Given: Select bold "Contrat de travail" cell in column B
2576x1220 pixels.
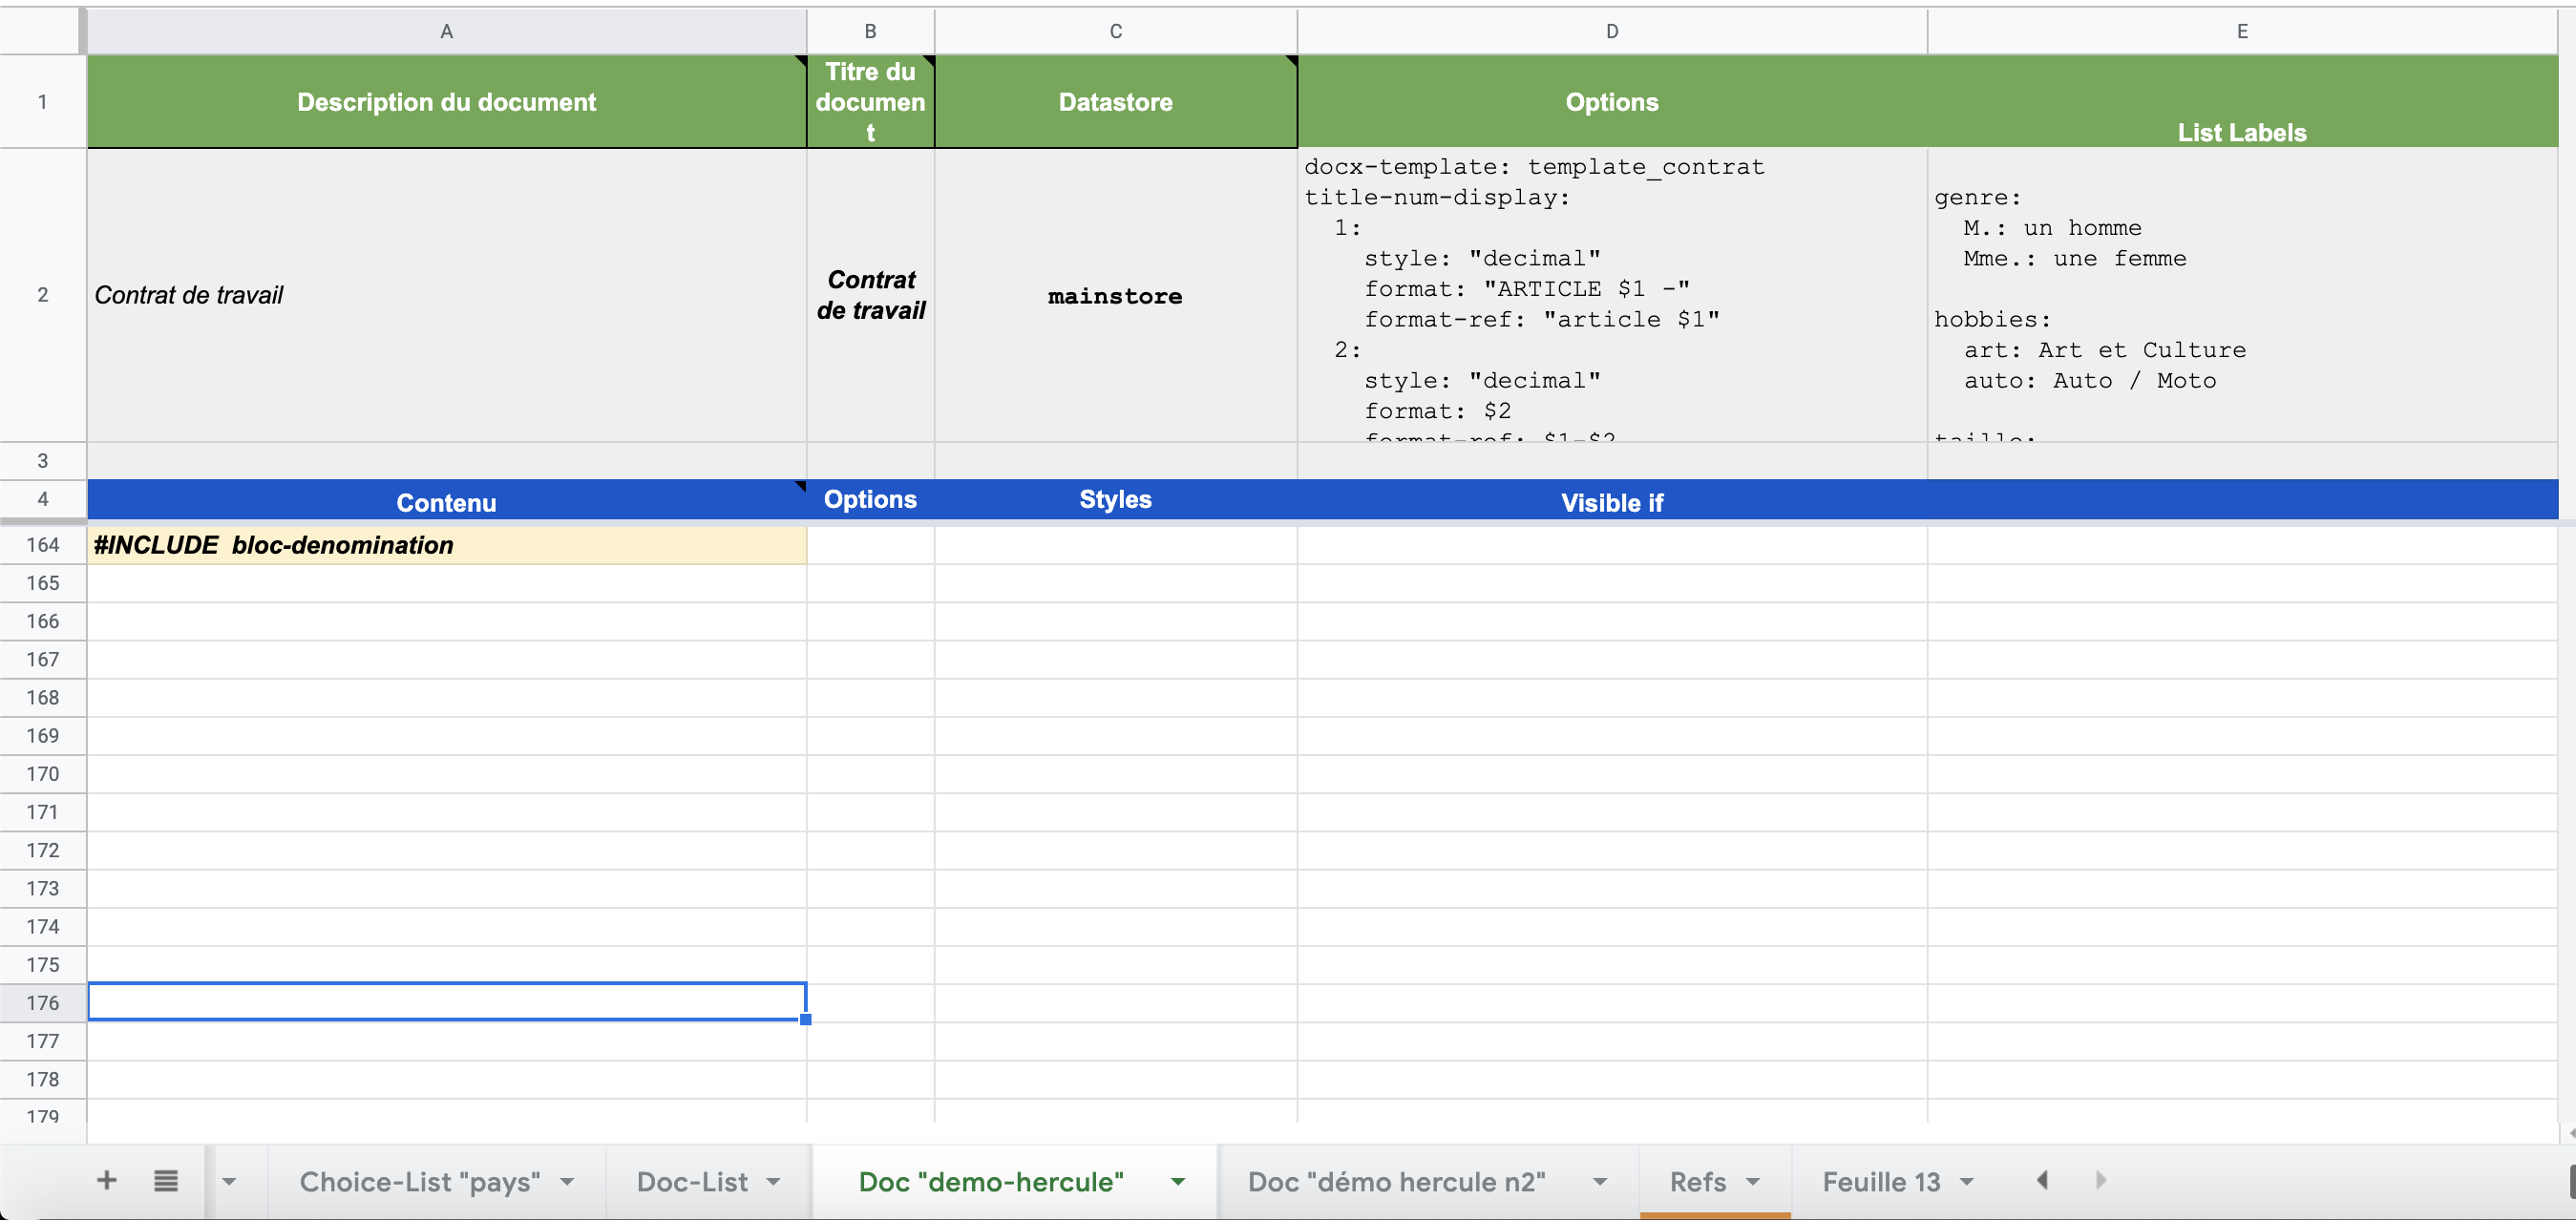Looking at the screenshot, I should tap(870, 295).
